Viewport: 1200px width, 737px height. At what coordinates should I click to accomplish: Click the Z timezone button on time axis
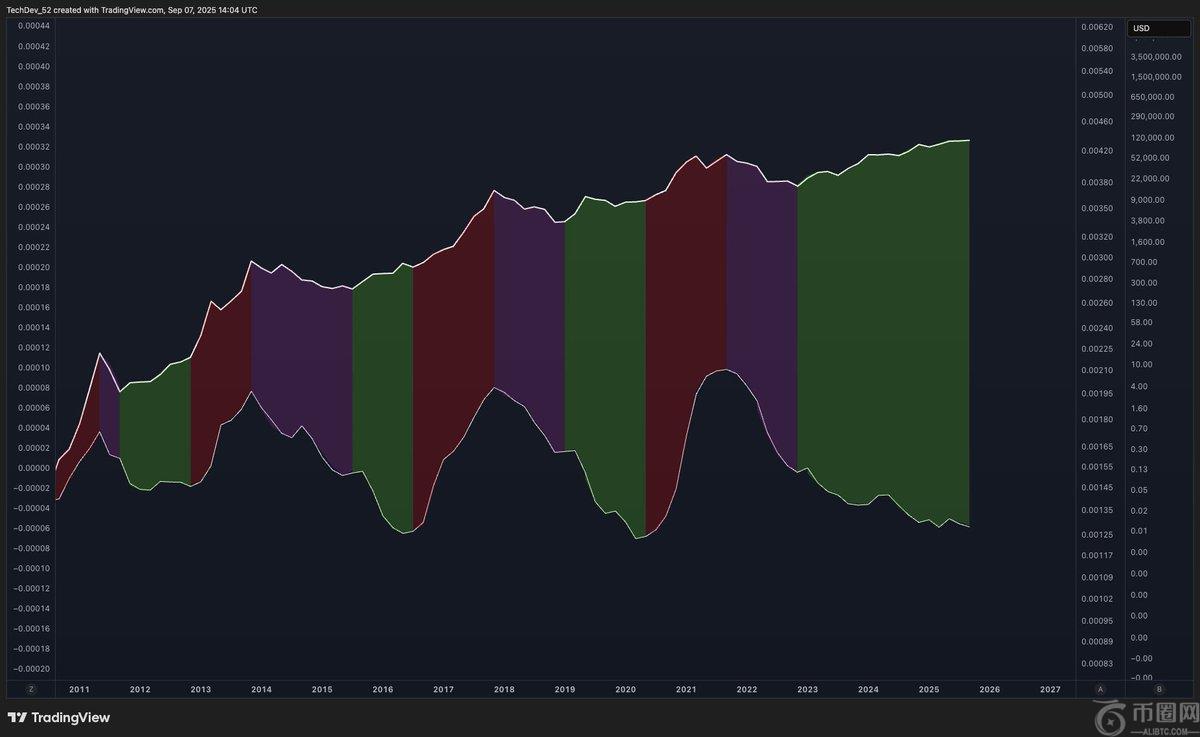(32, 689)
